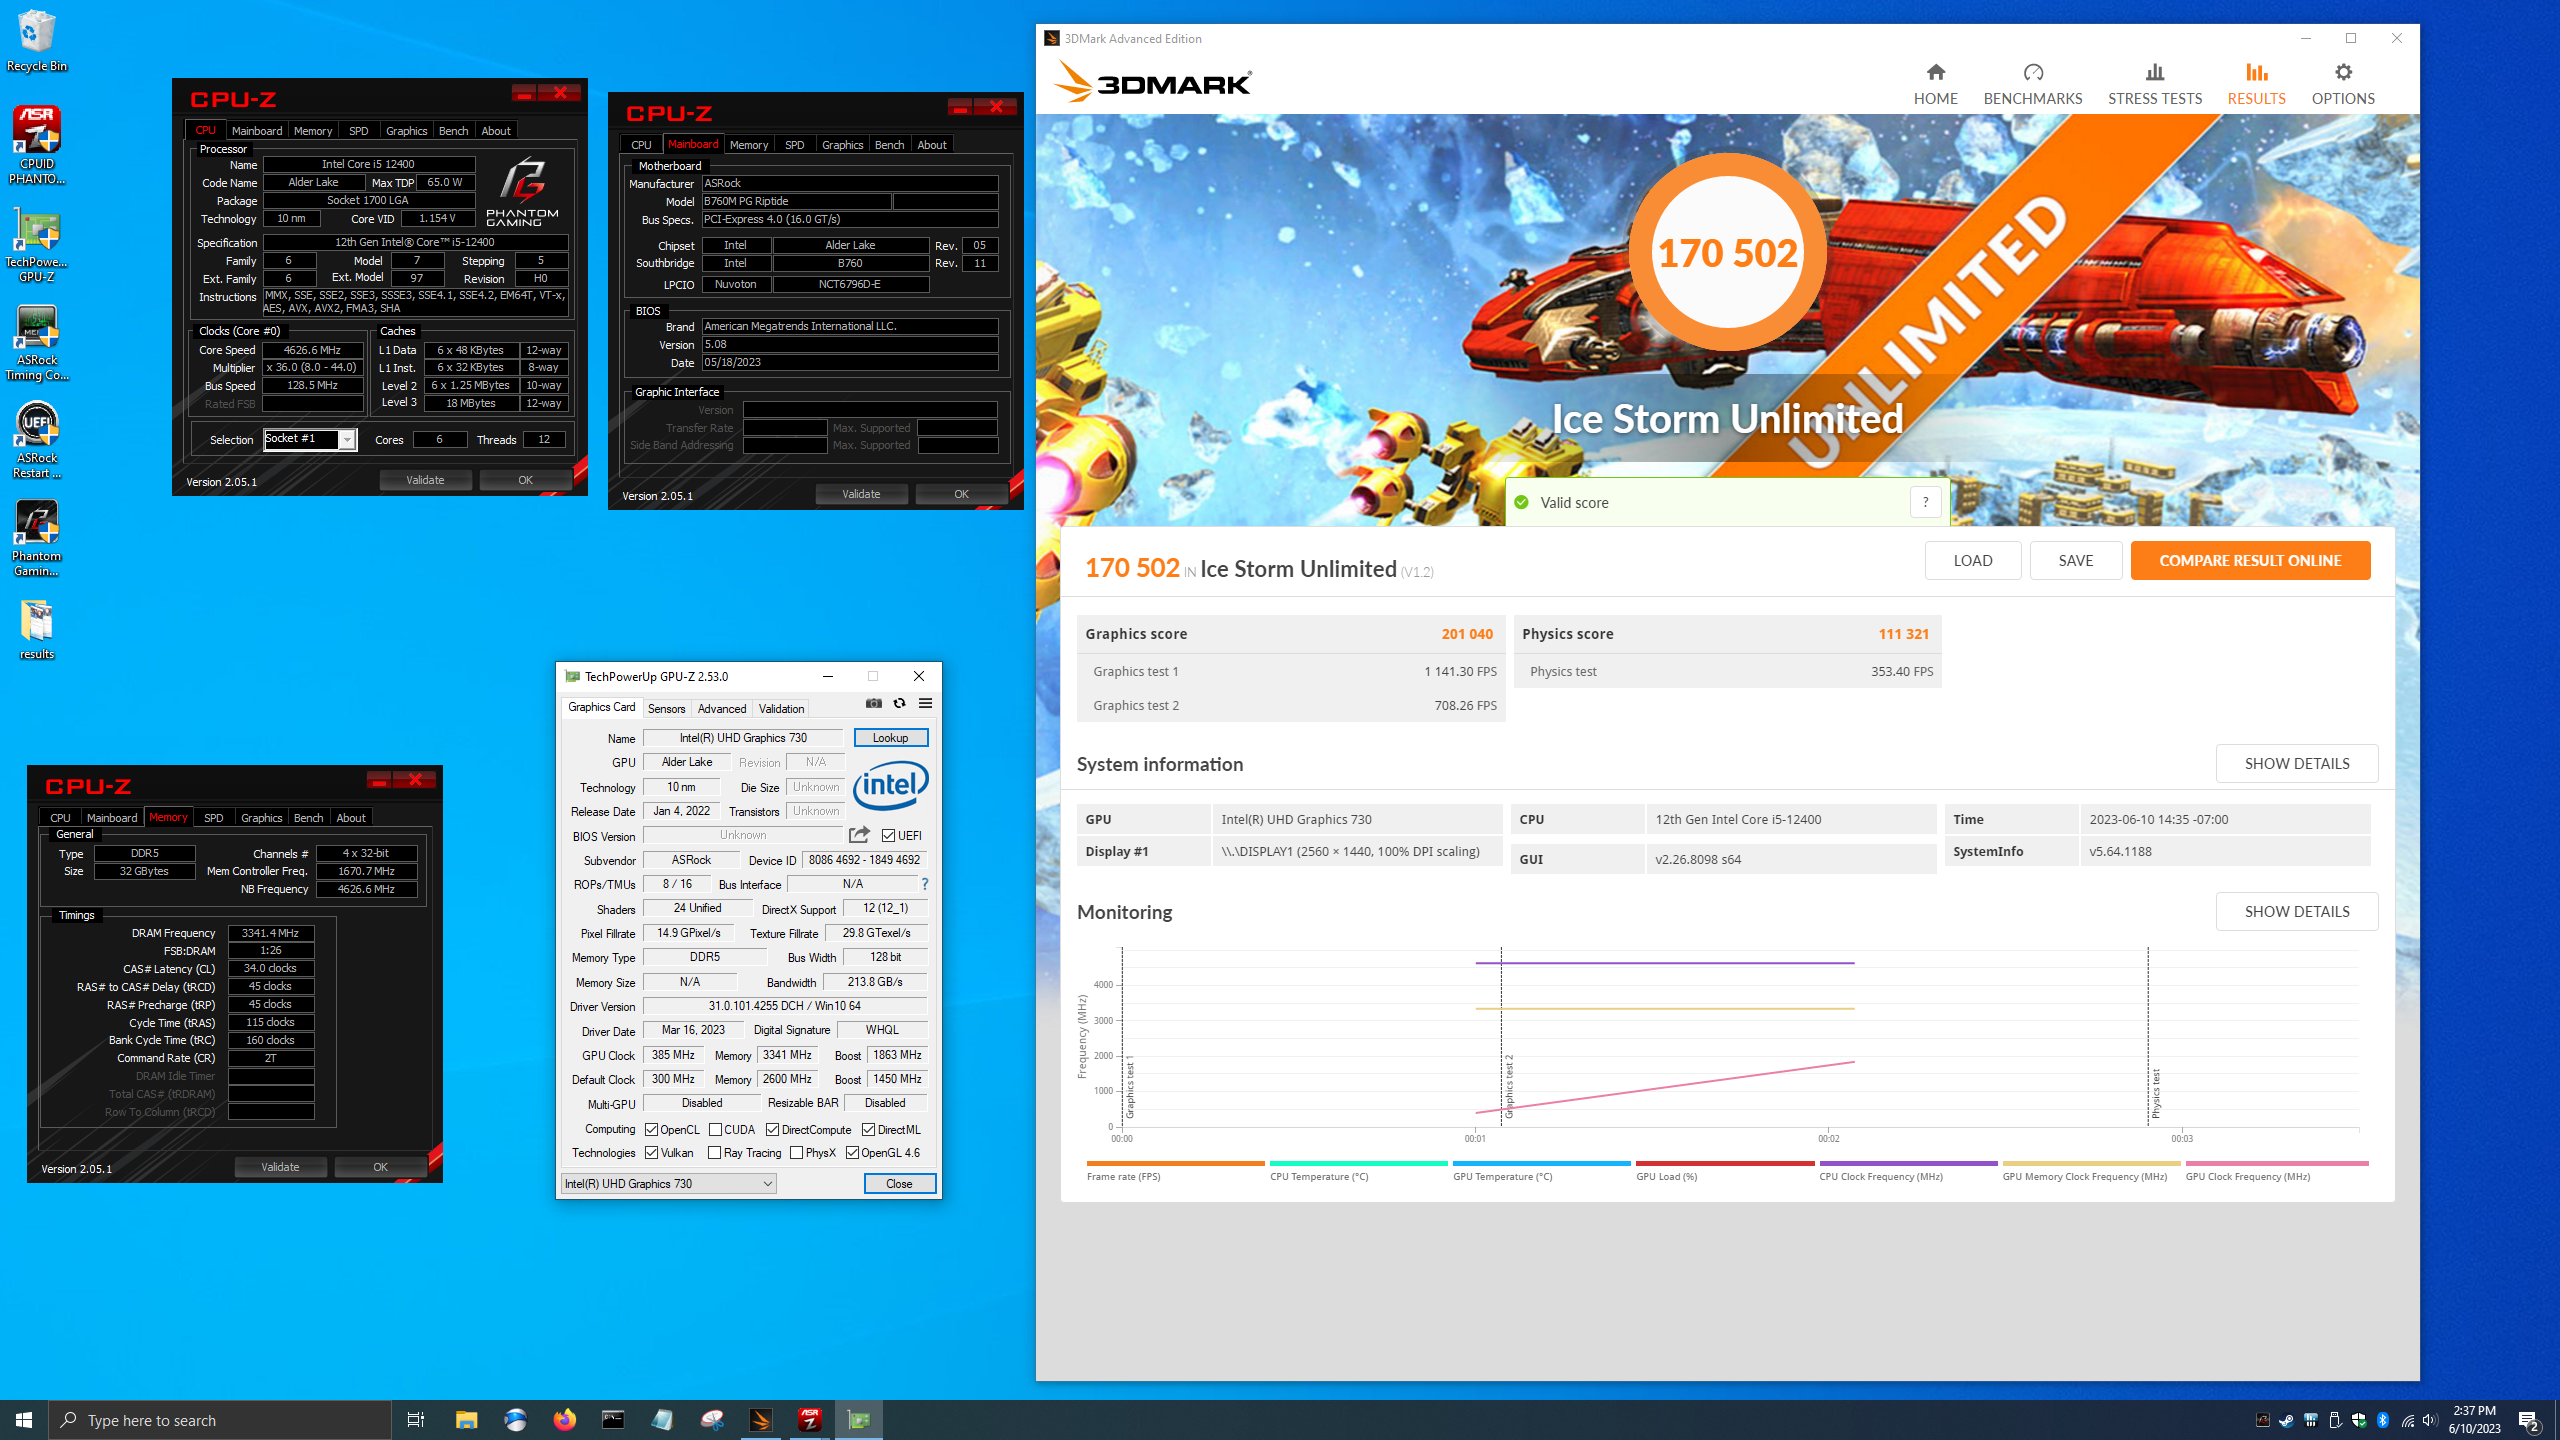Open the GPU-Z hamburger menu

click(925, 703)
